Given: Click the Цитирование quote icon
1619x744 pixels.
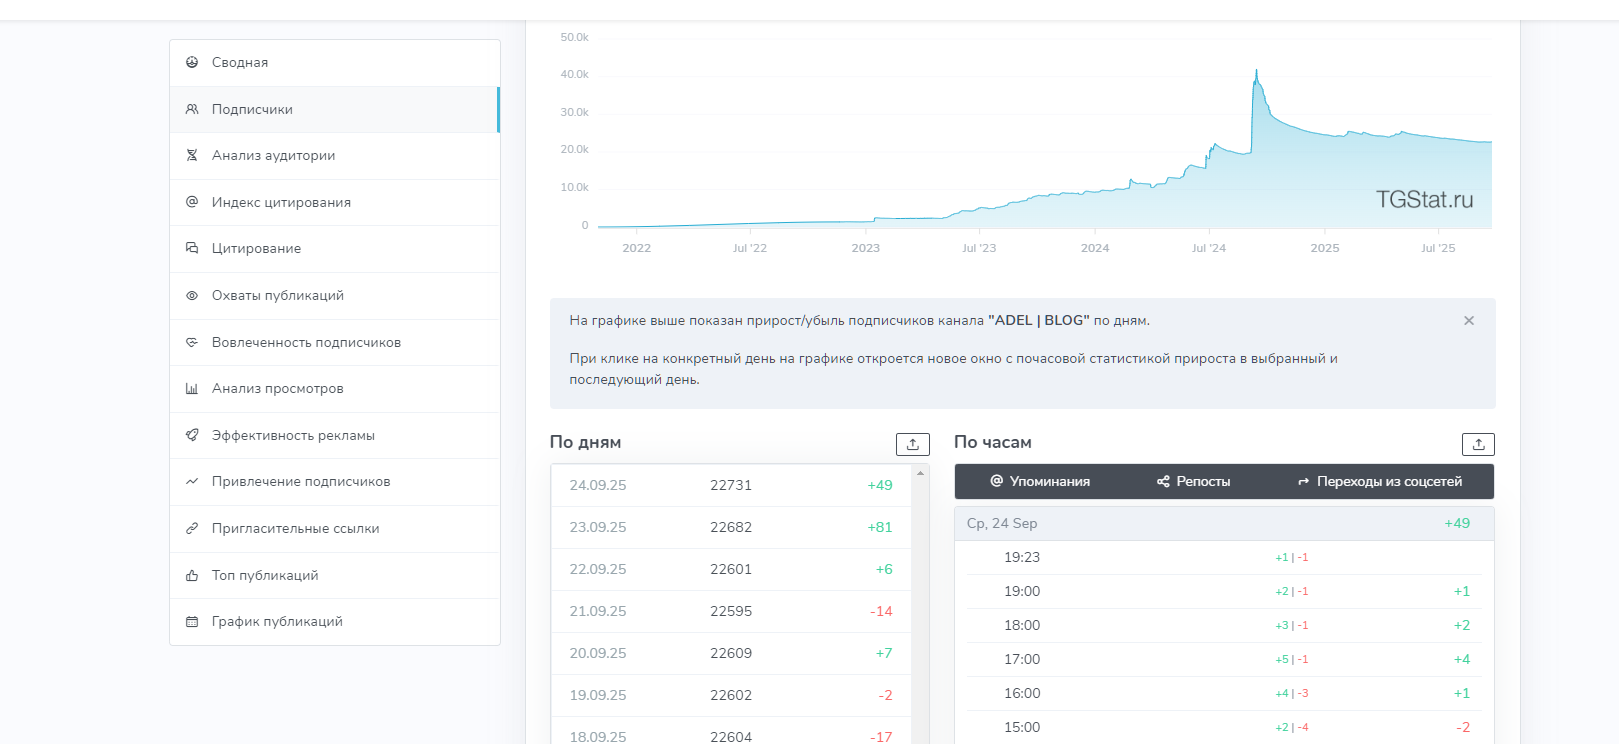Looking at the screenshot, I should coord(192,248).
